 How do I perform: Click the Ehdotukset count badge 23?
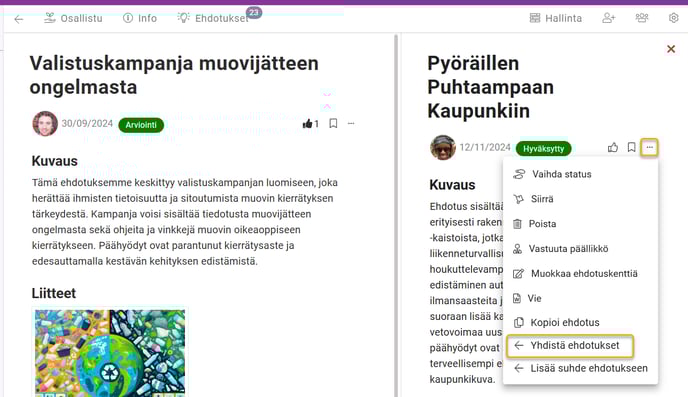254,12
